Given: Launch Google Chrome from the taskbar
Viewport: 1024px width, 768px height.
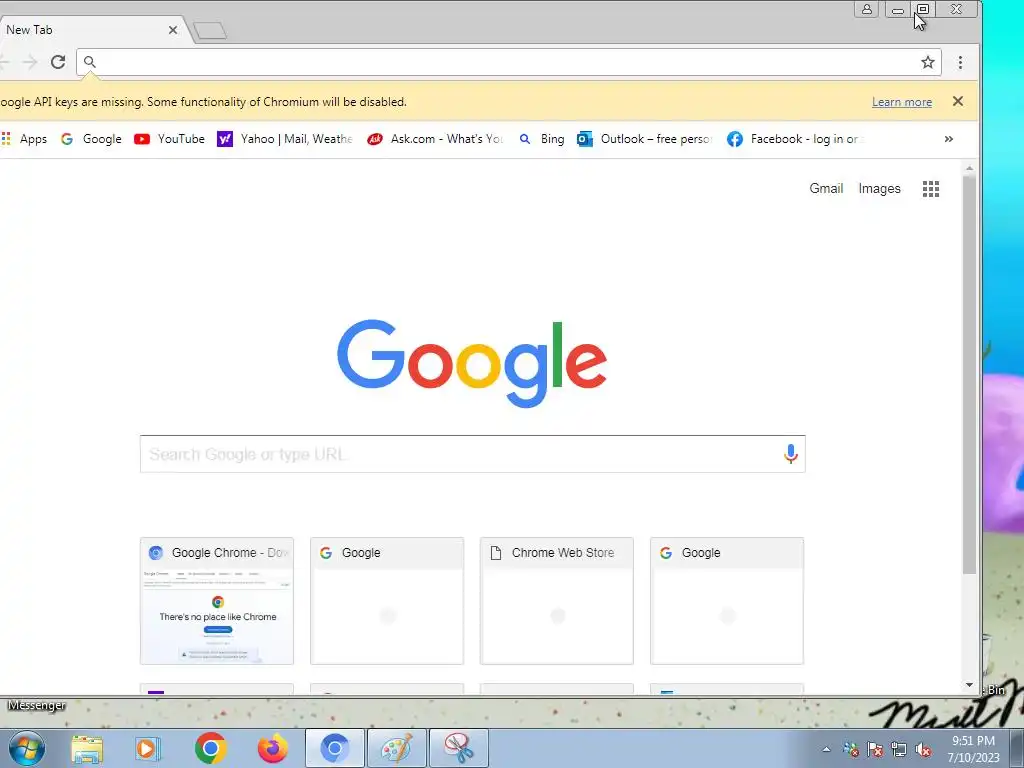Looking at the screenshot, I should tap(210, 748).
